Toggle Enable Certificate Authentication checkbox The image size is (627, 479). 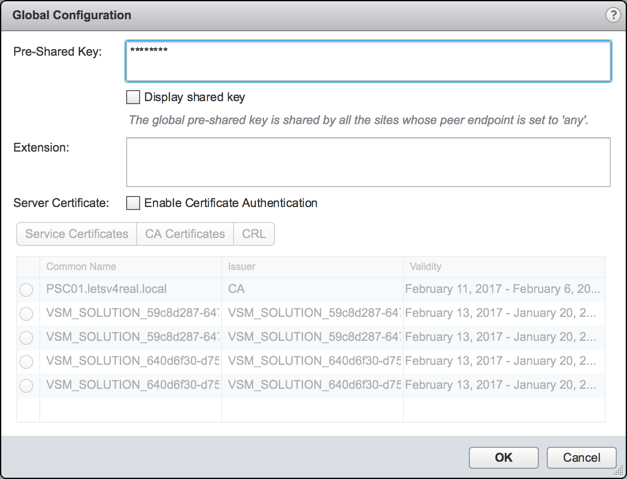pyautogui.click(x=133, y=203)
